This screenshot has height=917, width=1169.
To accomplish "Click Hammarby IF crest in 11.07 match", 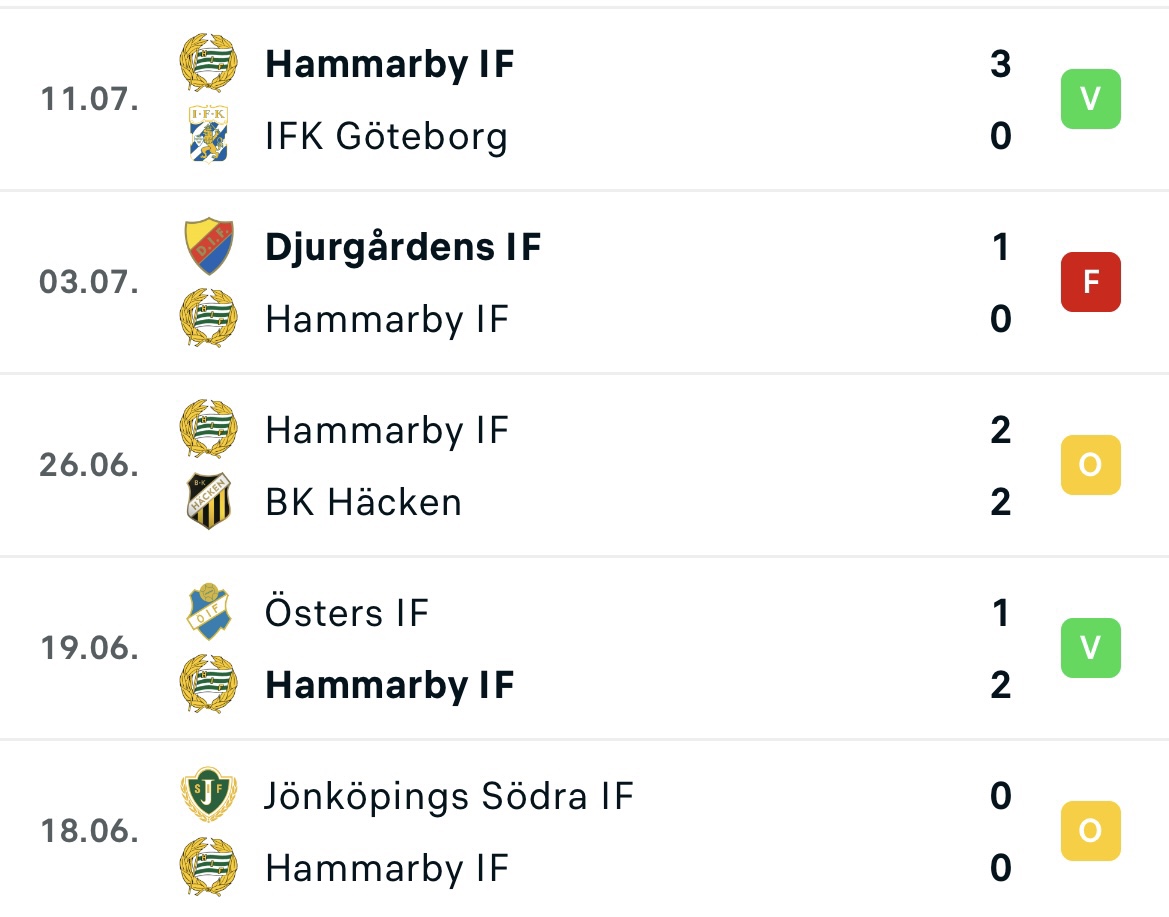I will click(209, 63).
